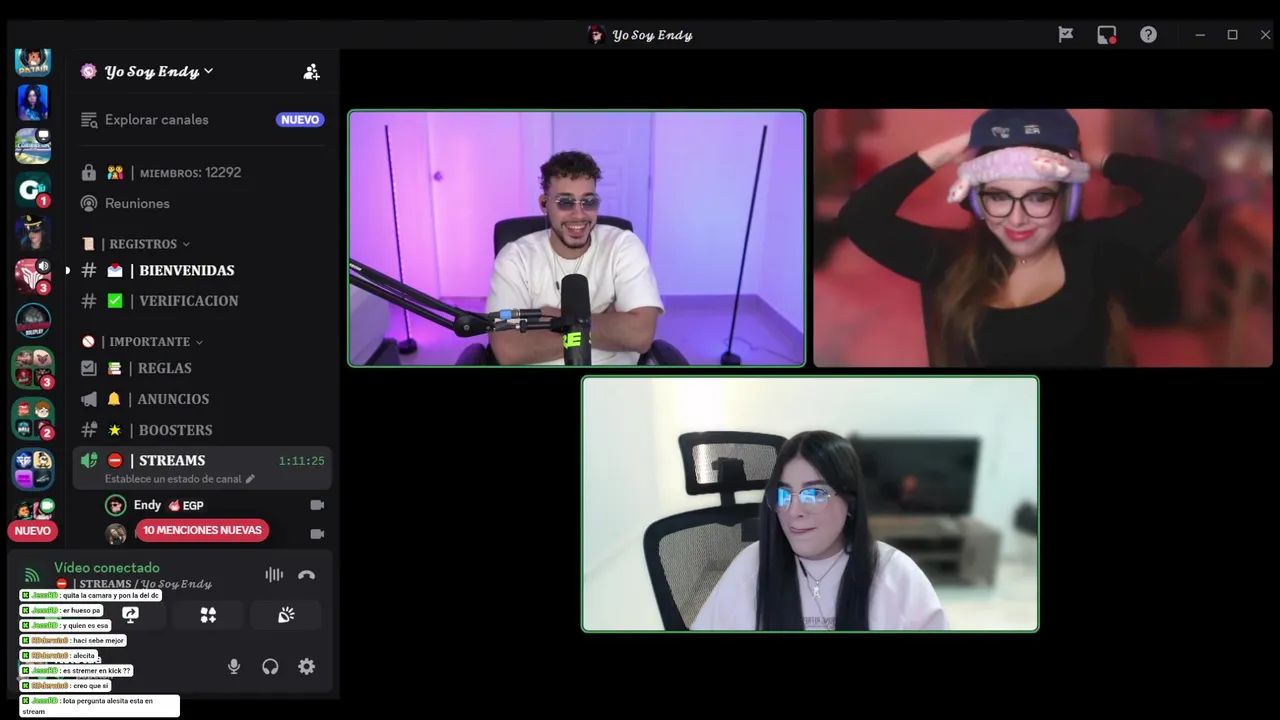Open the landscape server icon with screen badge
The image size is (1280, 720).
(33, 146)
